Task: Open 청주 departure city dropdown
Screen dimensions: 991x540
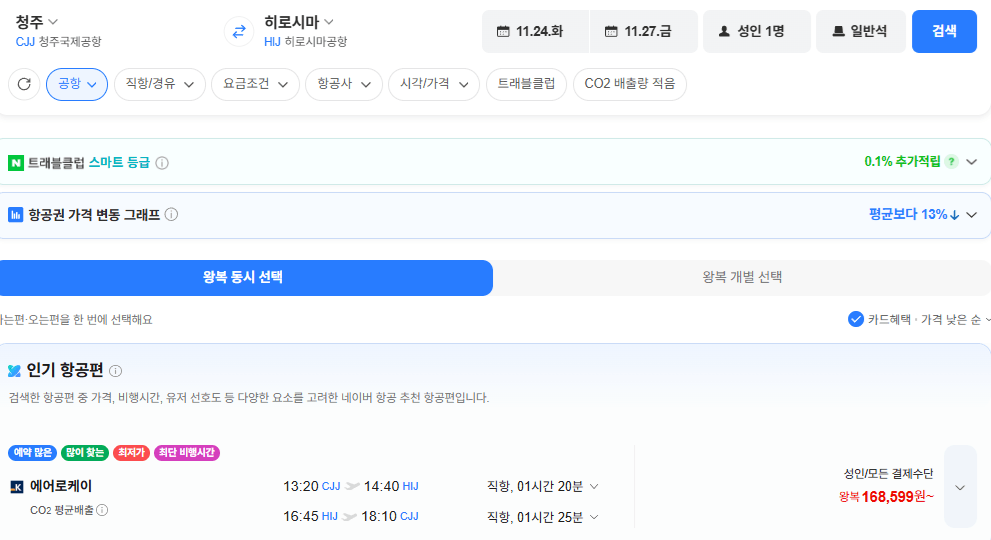Action: tap(37, 22)
